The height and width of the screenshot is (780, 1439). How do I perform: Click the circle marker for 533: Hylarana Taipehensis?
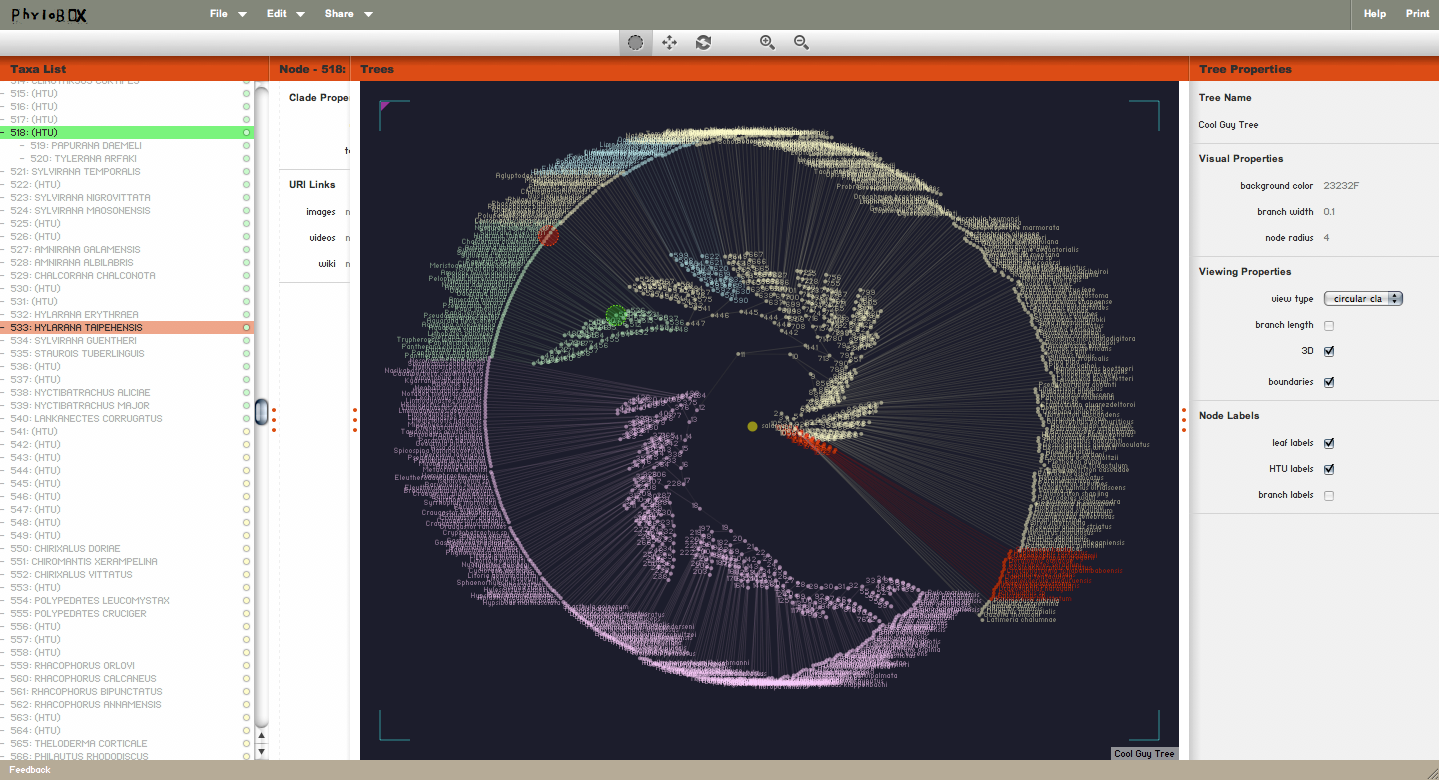(x=246, y=328)
